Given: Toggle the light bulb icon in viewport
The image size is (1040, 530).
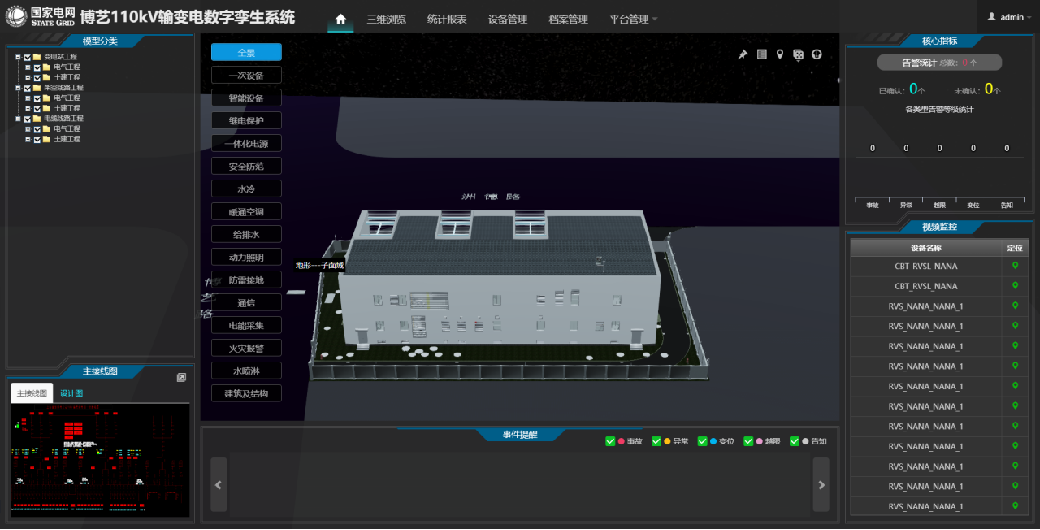Looking at the screenshot, I should point(780,54).
